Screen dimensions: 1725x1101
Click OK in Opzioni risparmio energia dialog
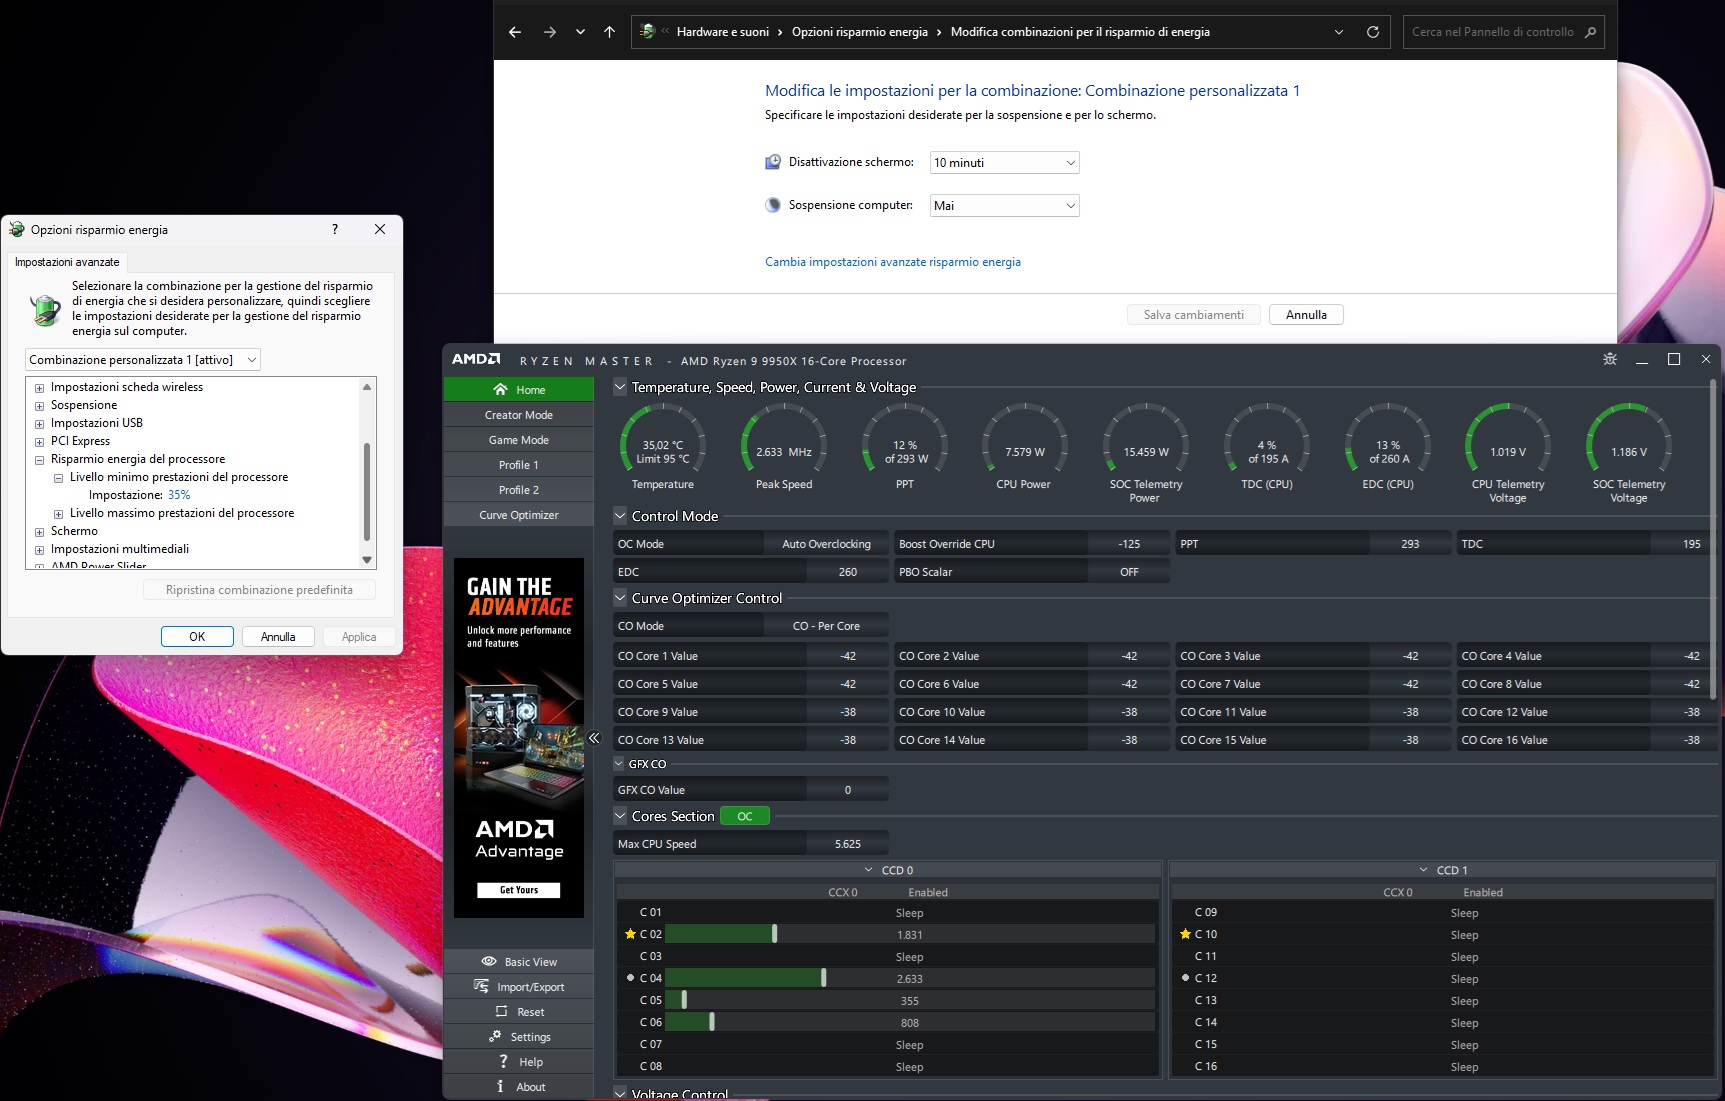pyautogui.click(x=197, y=637)
